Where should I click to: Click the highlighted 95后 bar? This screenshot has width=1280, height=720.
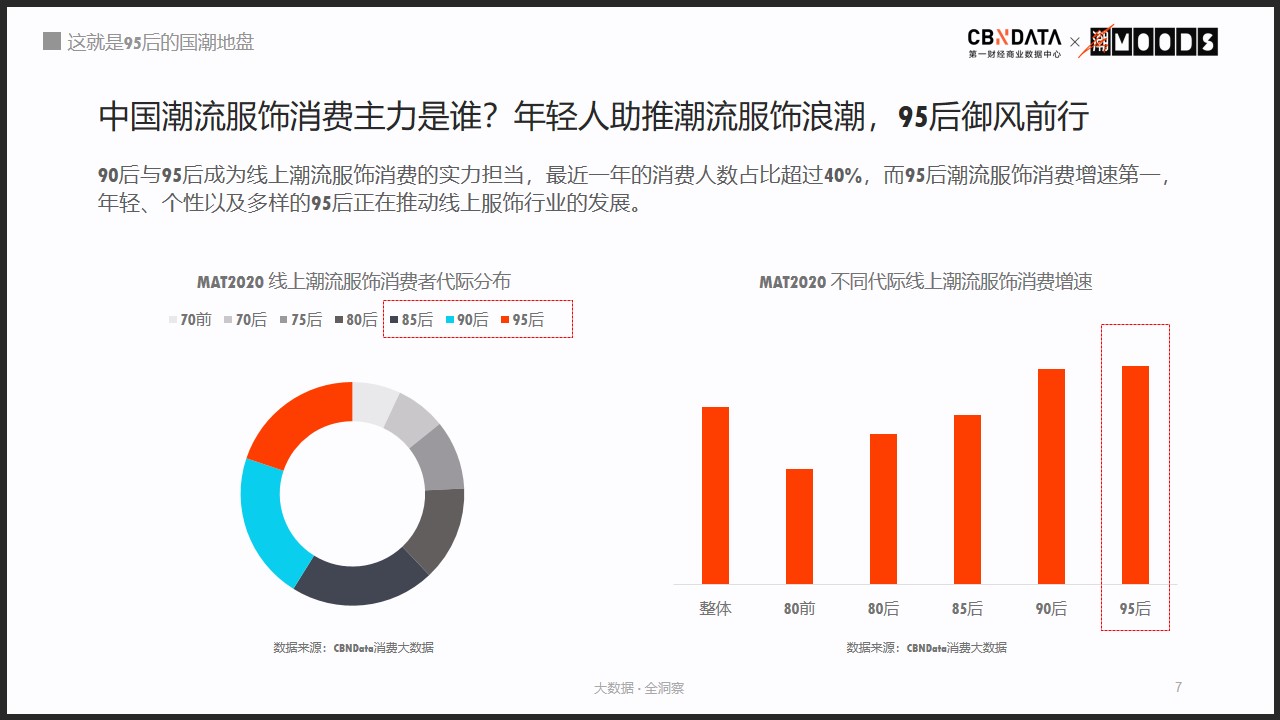click(x=1135, y=475)
